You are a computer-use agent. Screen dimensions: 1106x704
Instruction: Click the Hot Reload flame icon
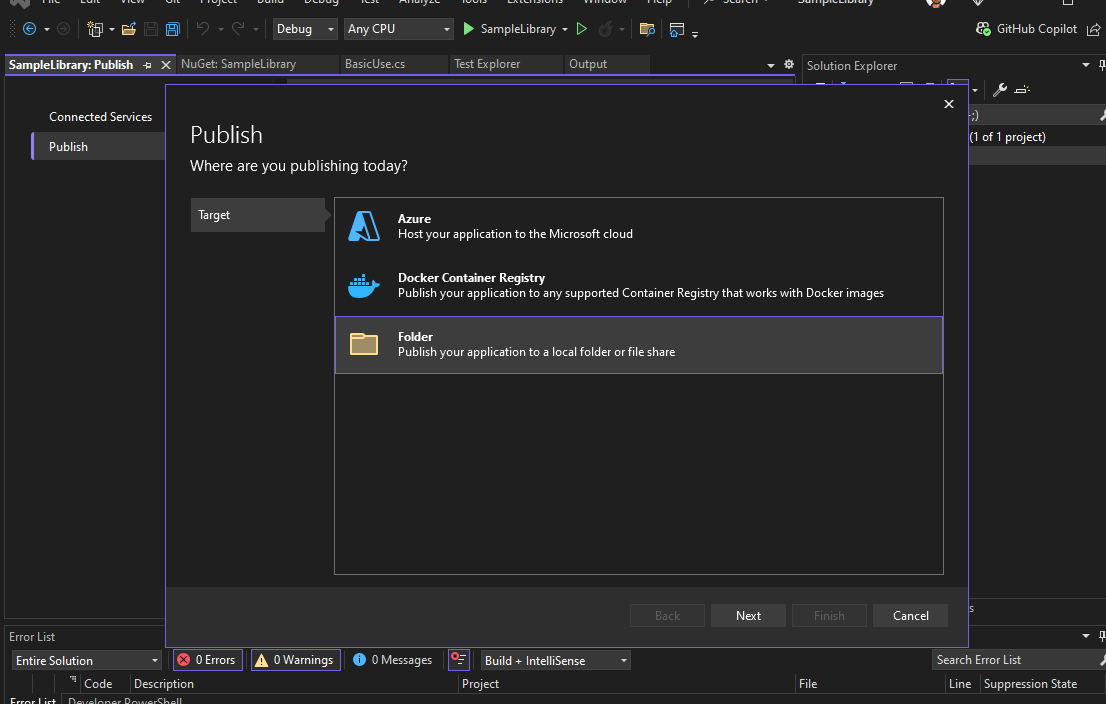tap(605, 29)
